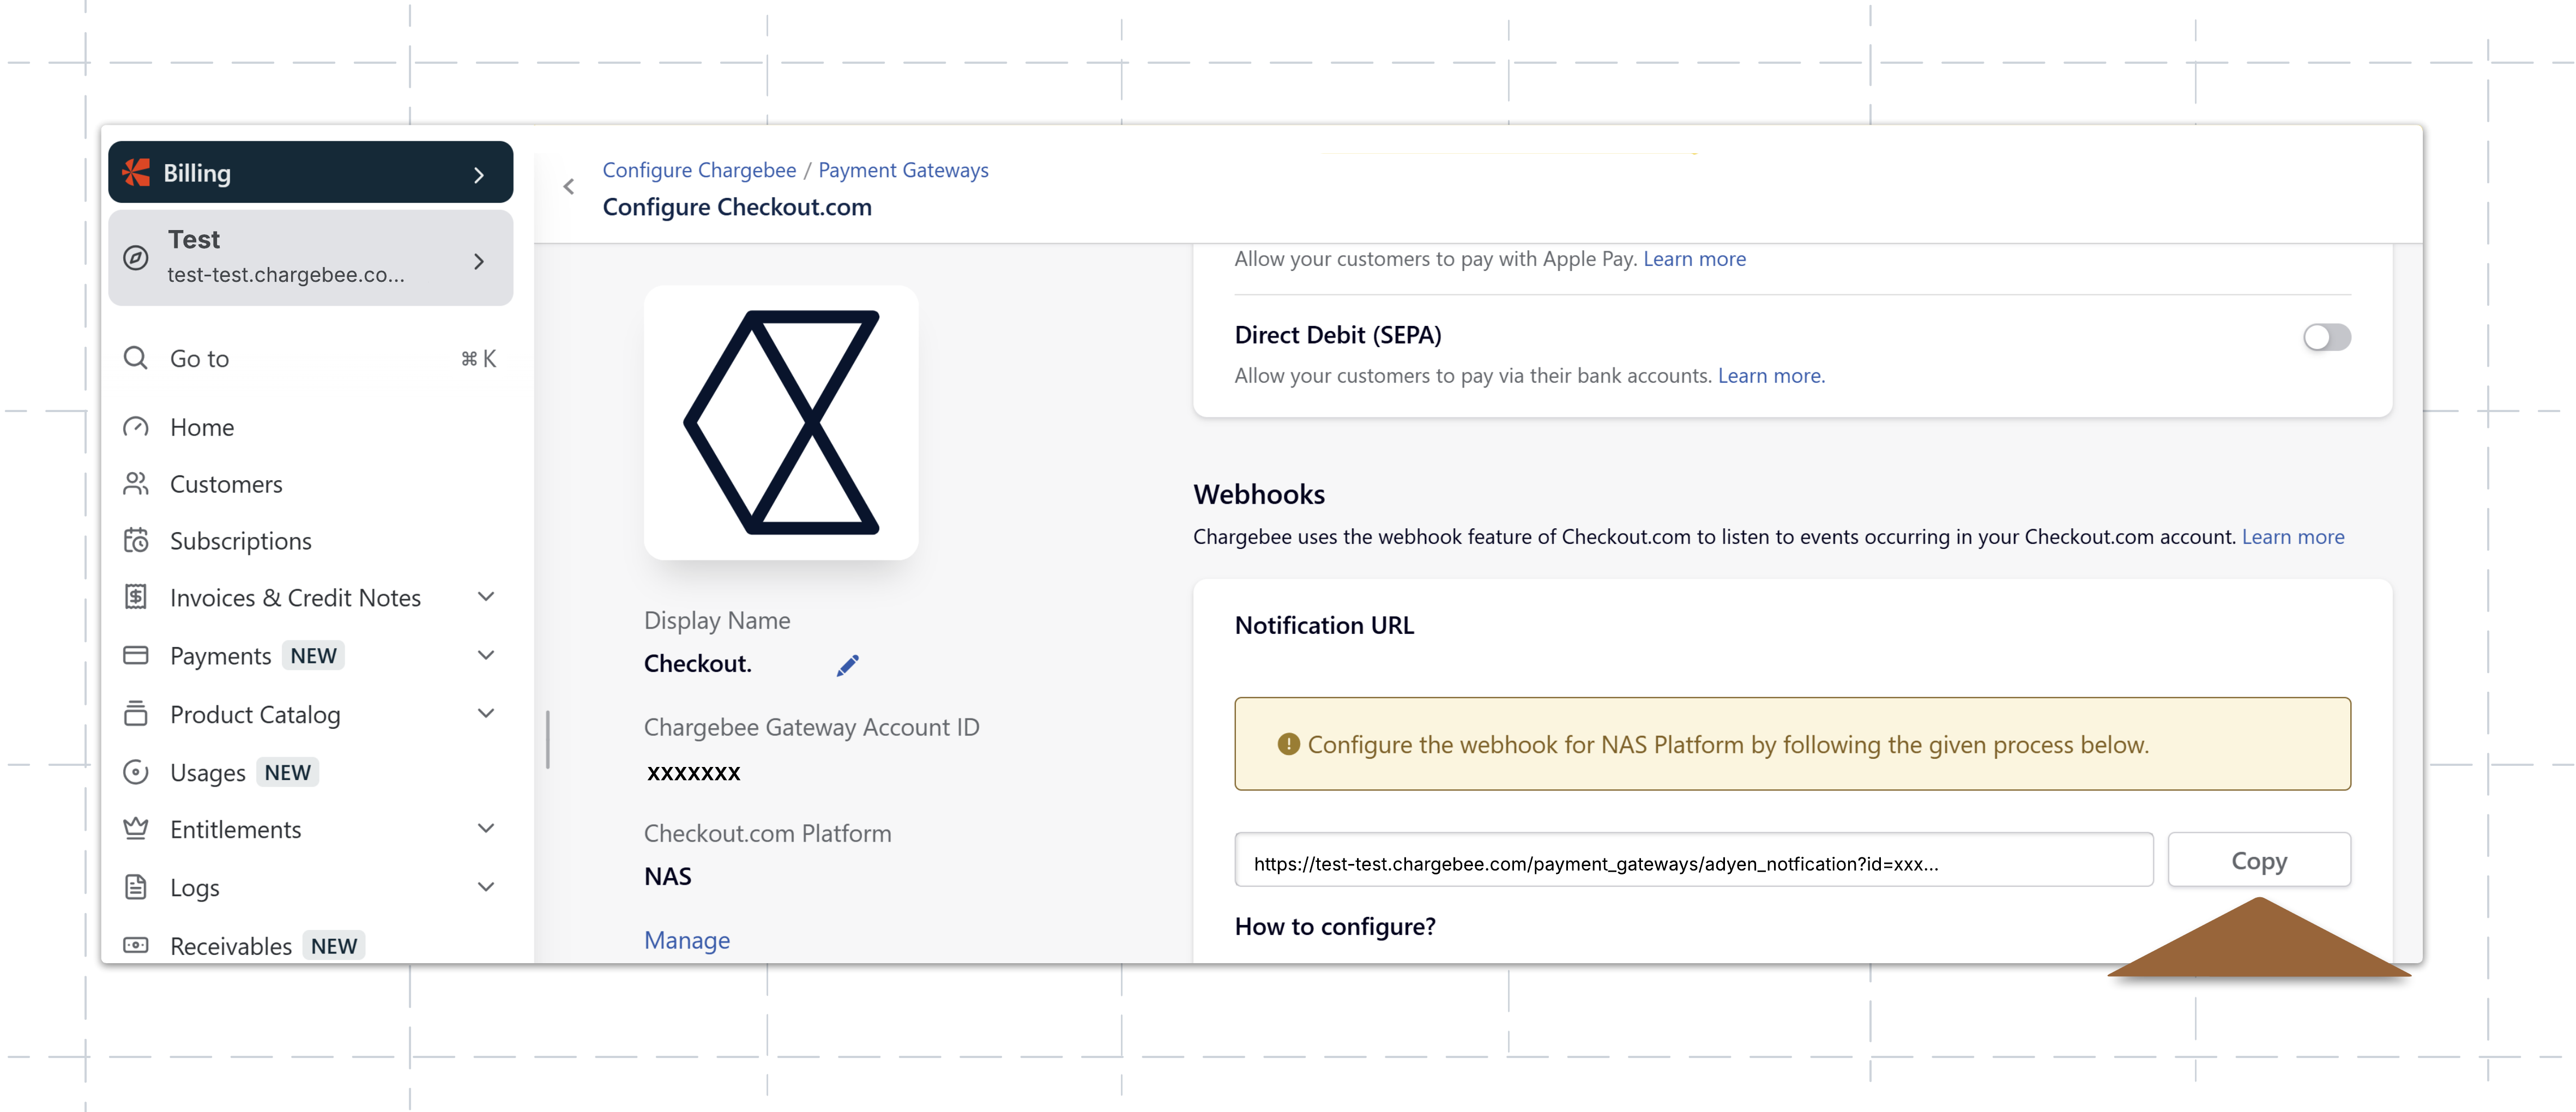The image size is (2576, 1112).
Task: Expand the Payments submenu chevron
Action: tap(486, 655)
